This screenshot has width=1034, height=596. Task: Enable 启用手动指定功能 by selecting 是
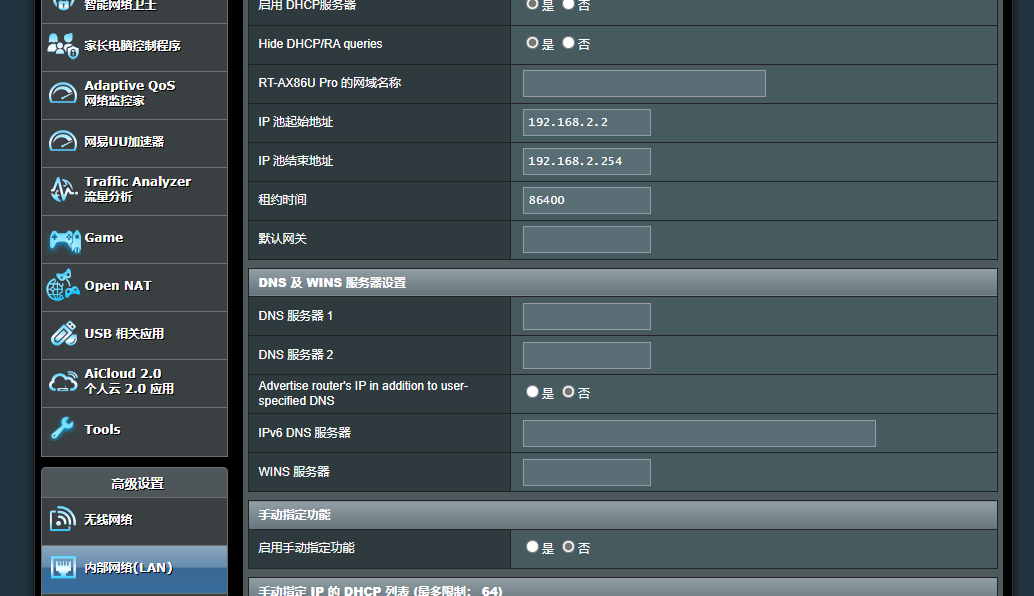pyautogui.click(x=533, y=547)
